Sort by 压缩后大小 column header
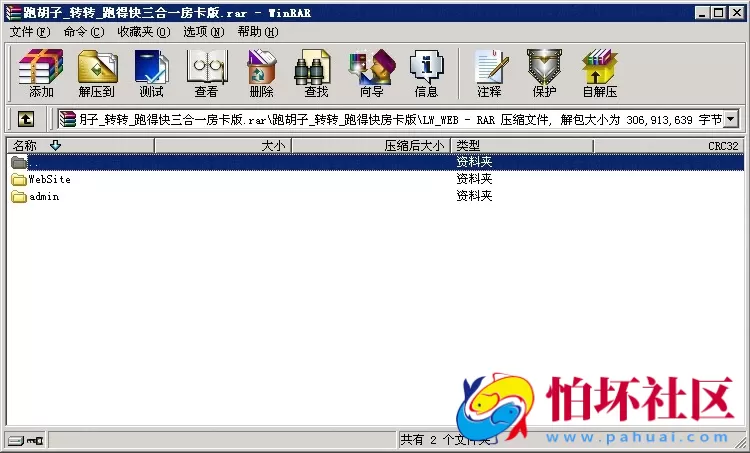Screen dimensions: 750x453 coord(371,145)
